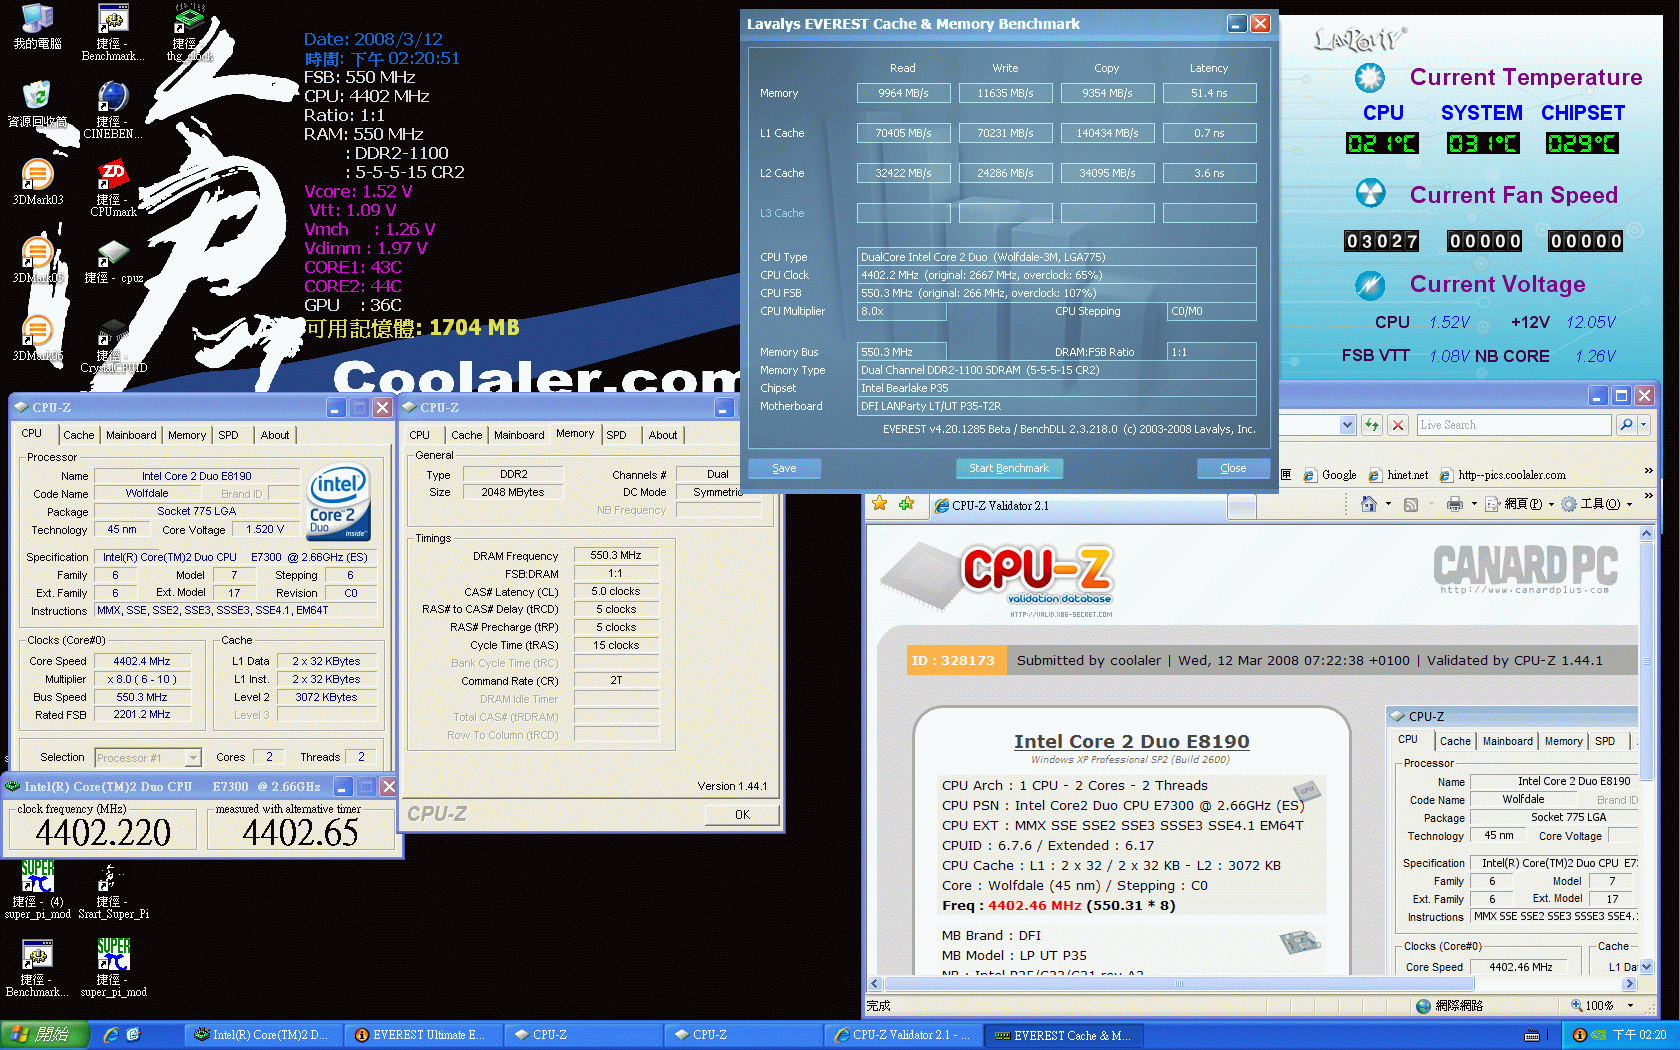Viewport: 1680px width, 1050px height.
Task: Click the Favorites star icon in IE
Action: [x=879, y=504]
